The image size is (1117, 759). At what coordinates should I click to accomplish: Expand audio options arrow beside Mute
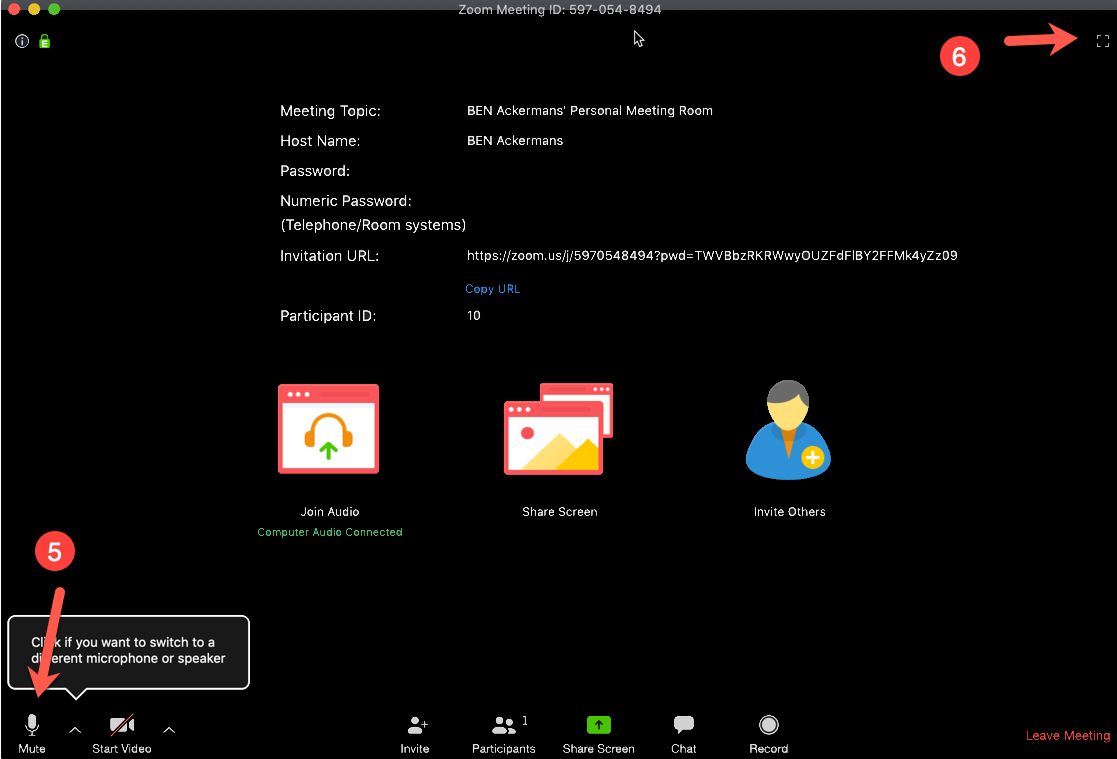pos(75,730)
